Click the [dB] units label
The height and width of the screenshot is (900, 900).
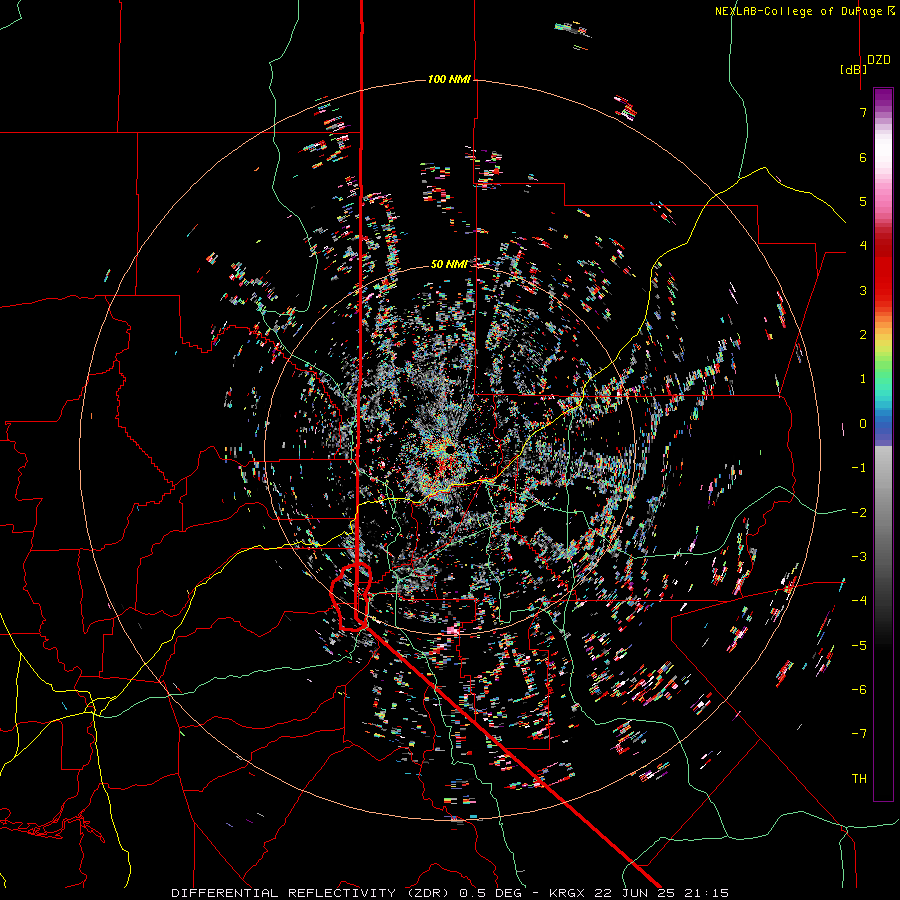point(854,69)
